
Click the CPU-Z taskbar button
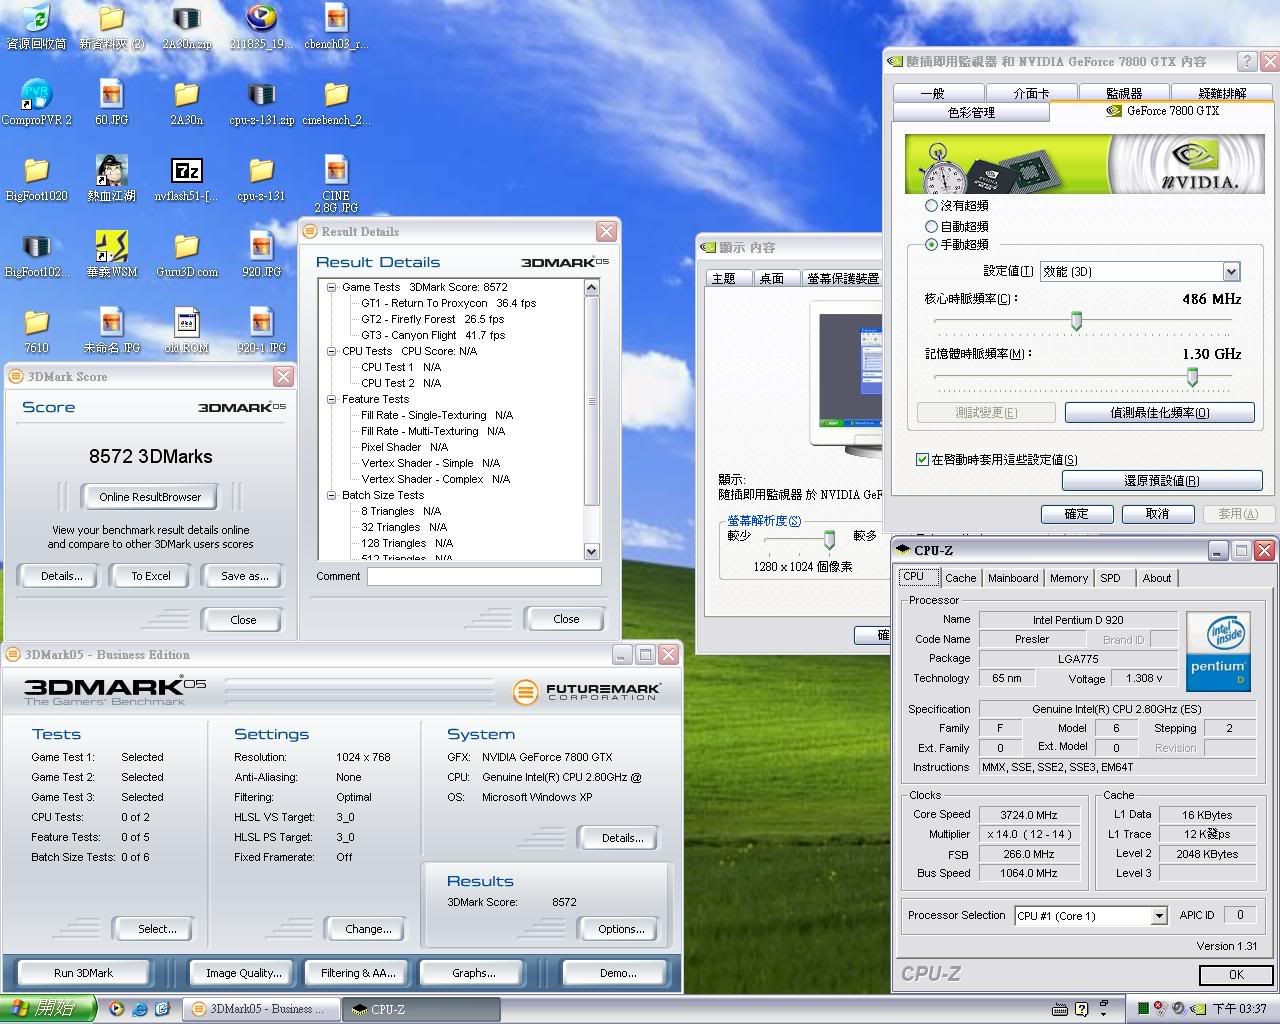[x=420, y=1009]
